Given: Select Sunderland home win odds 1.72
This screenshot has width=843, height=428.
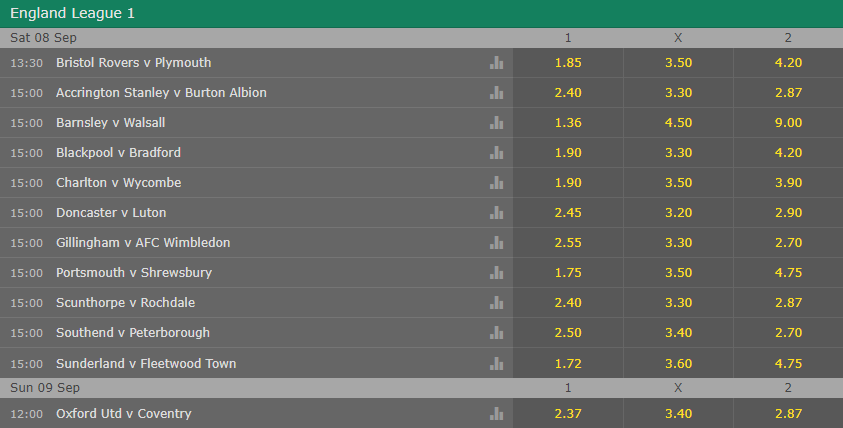Looking at the screenshot, I should (x=568, y=363).
